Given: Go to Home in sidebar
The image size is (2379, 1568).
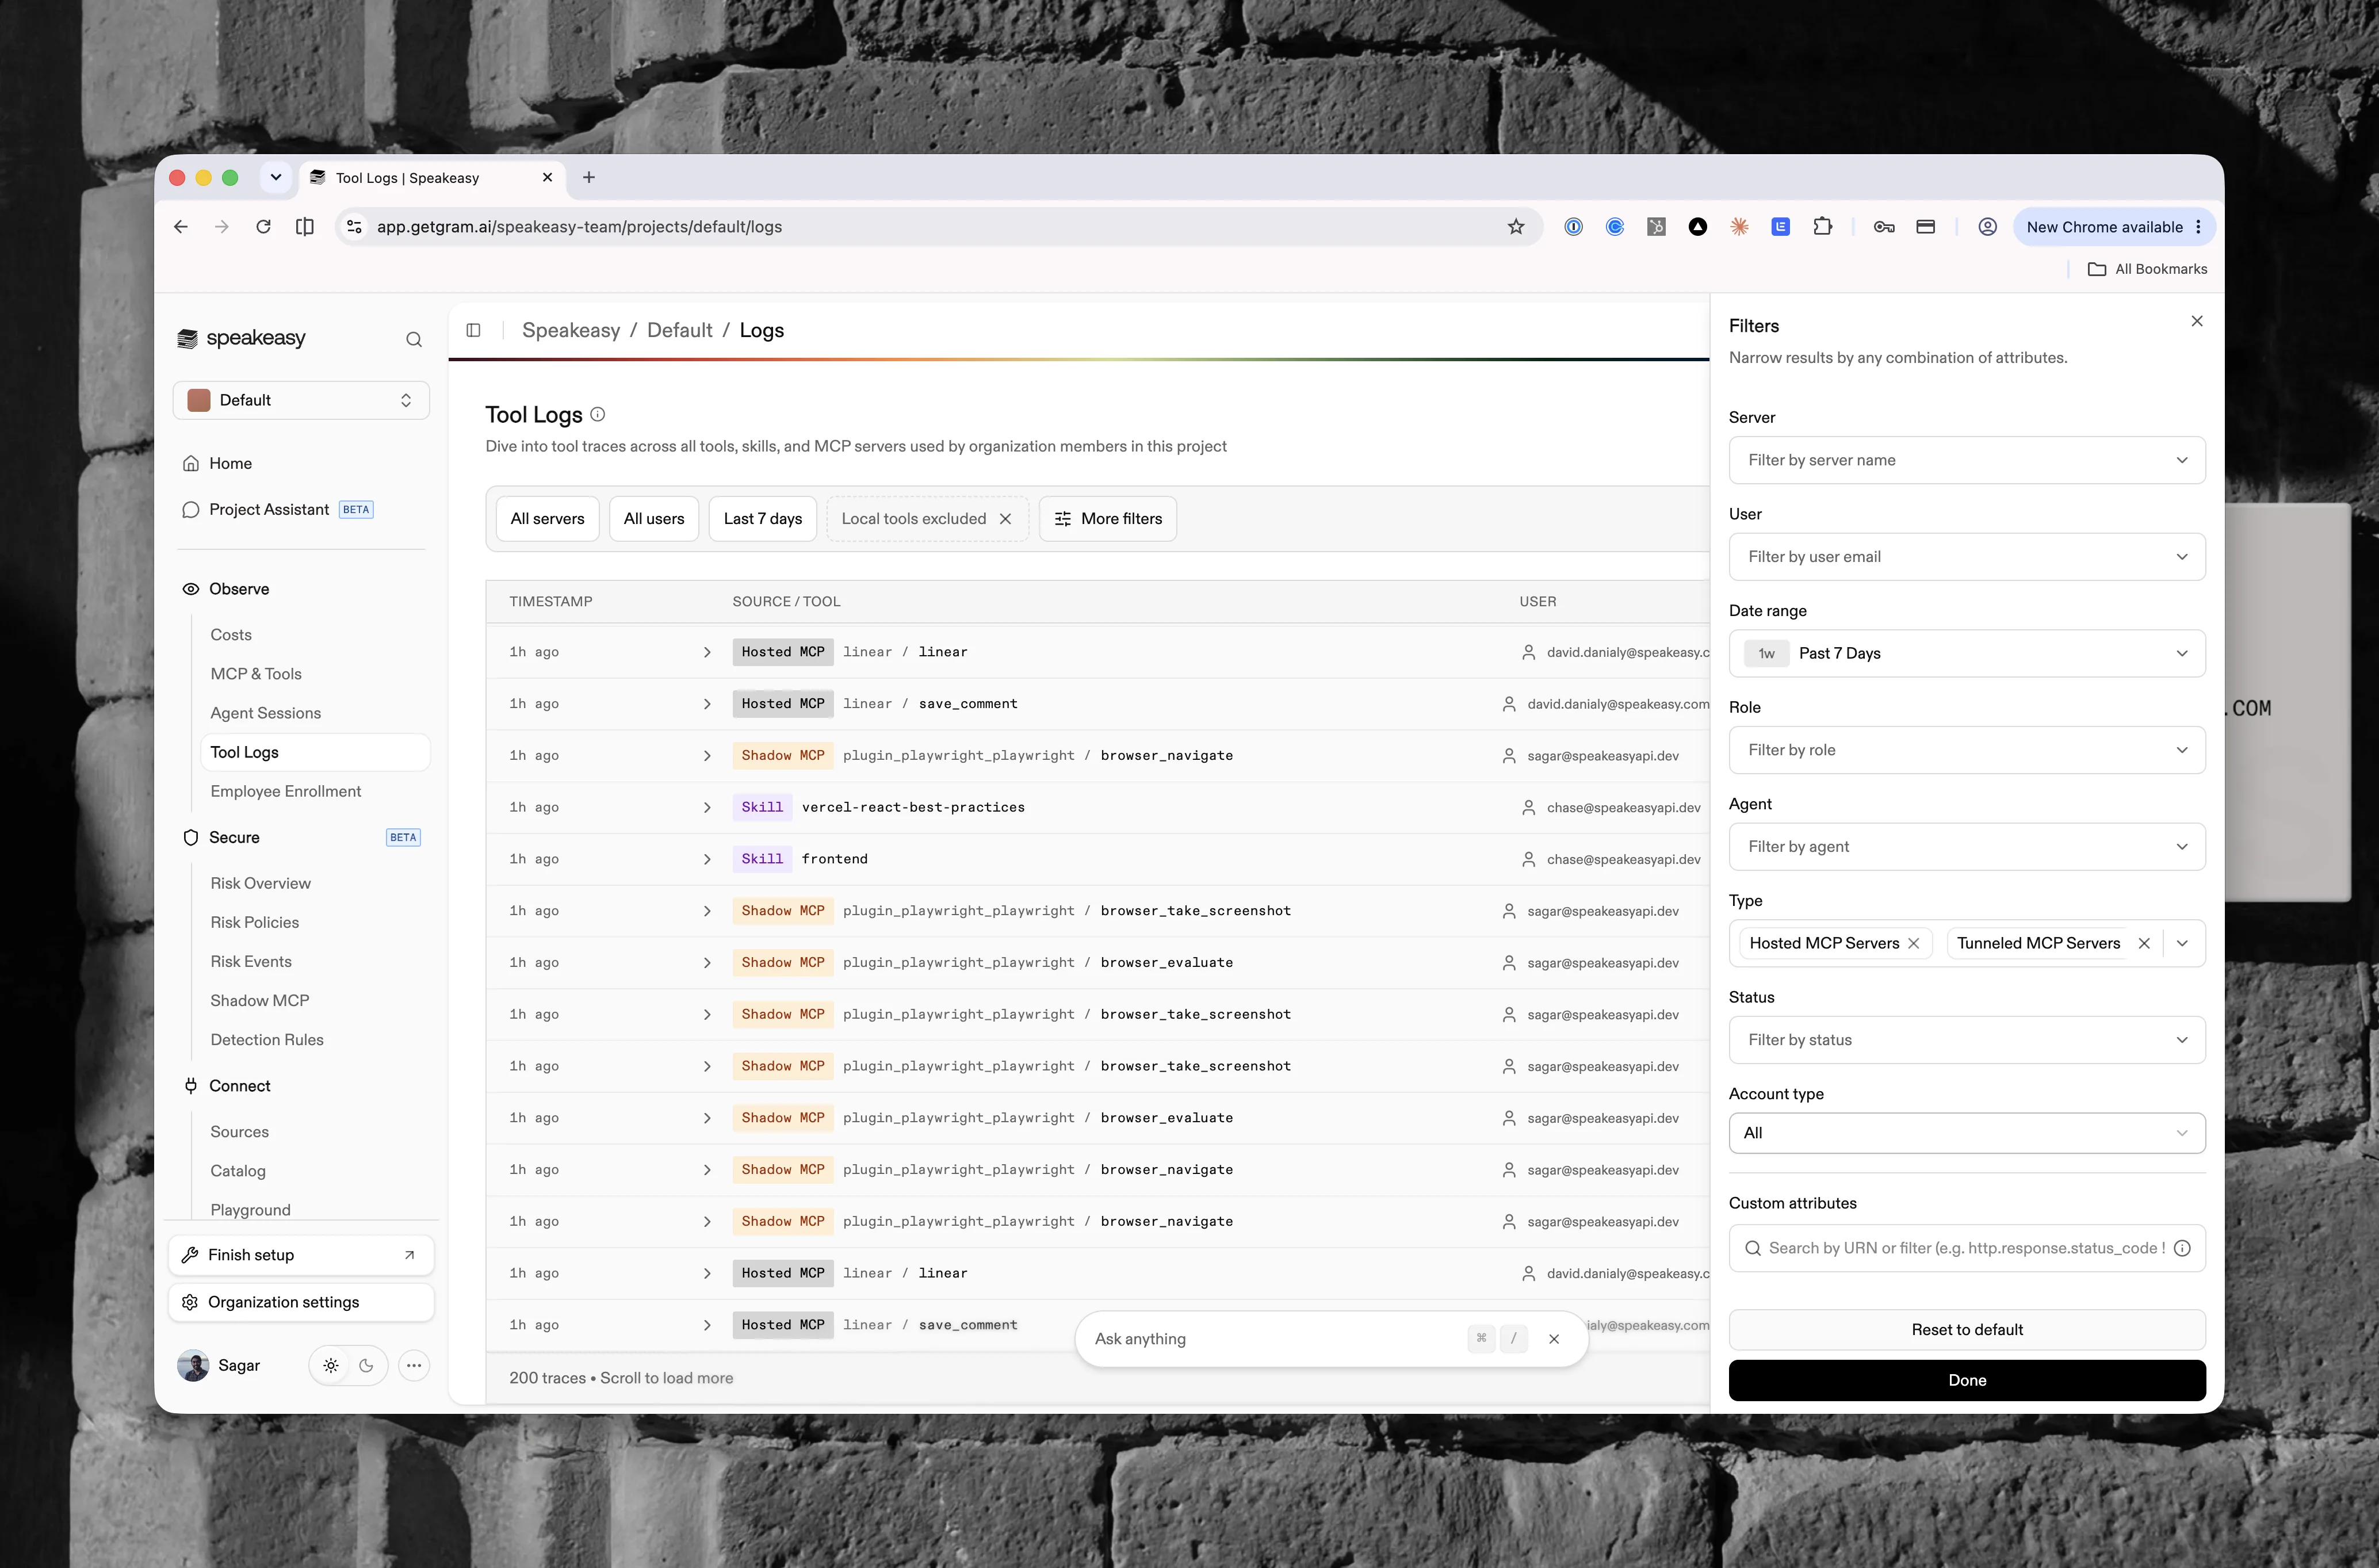Looking at the screenshot, I should click(230, 463).
